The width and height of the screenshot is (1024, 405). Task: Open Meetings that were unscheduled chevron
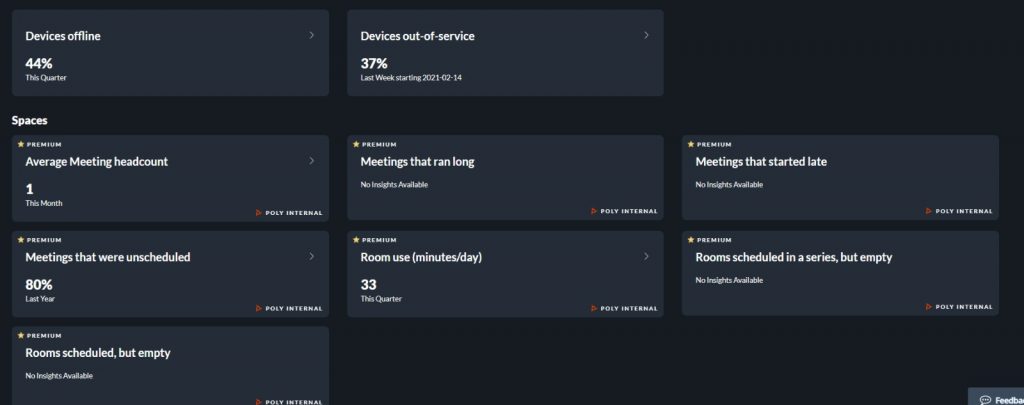tap(311, 256)
